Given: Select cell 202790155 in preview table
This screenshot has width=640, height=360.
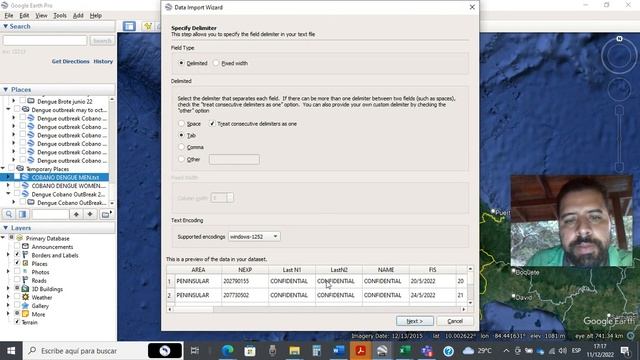Looking at the screenshot, I should coord(245,281).
